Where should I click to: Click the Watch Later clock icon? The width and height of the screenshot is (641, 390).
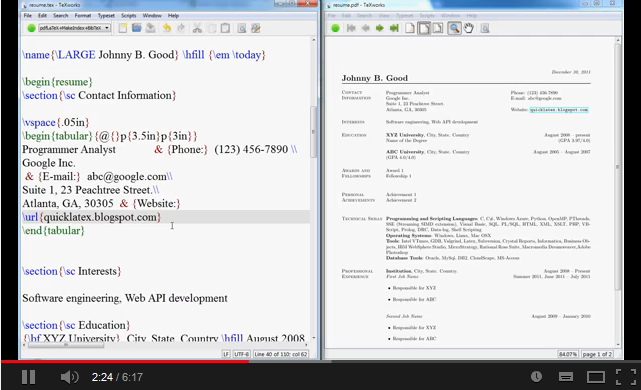click(x=536, y=377)
